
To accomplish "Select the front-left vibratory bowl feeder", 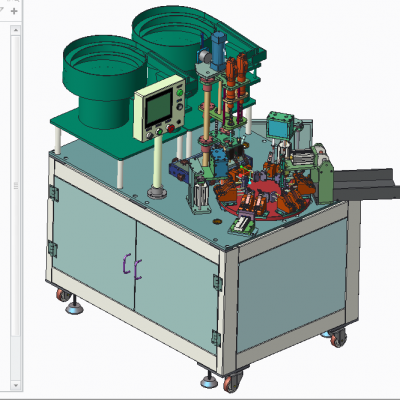I will (x=104, y=81).
